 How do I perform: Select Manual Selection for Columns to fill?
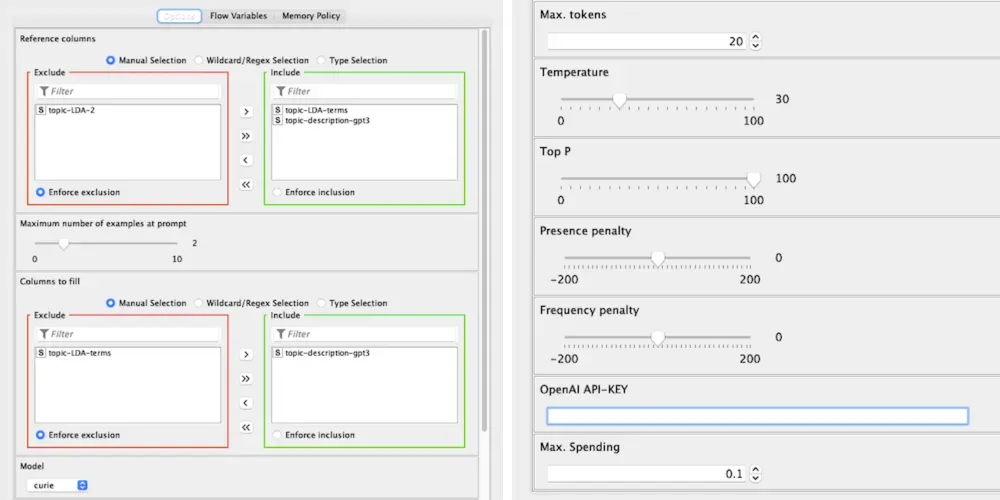[x=146, y=304]
